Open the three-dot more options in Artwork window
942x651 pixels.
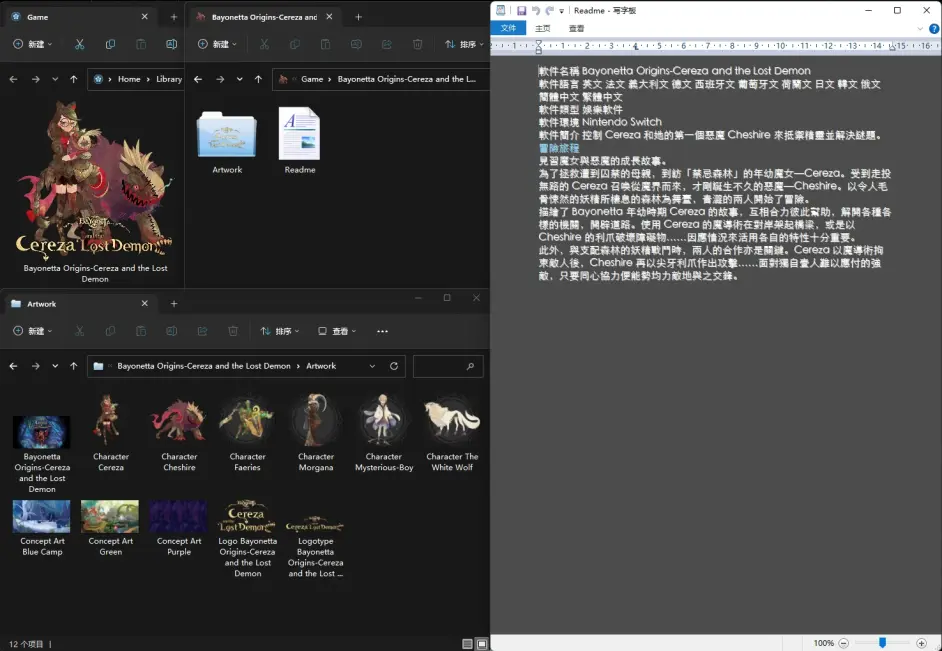382,331
